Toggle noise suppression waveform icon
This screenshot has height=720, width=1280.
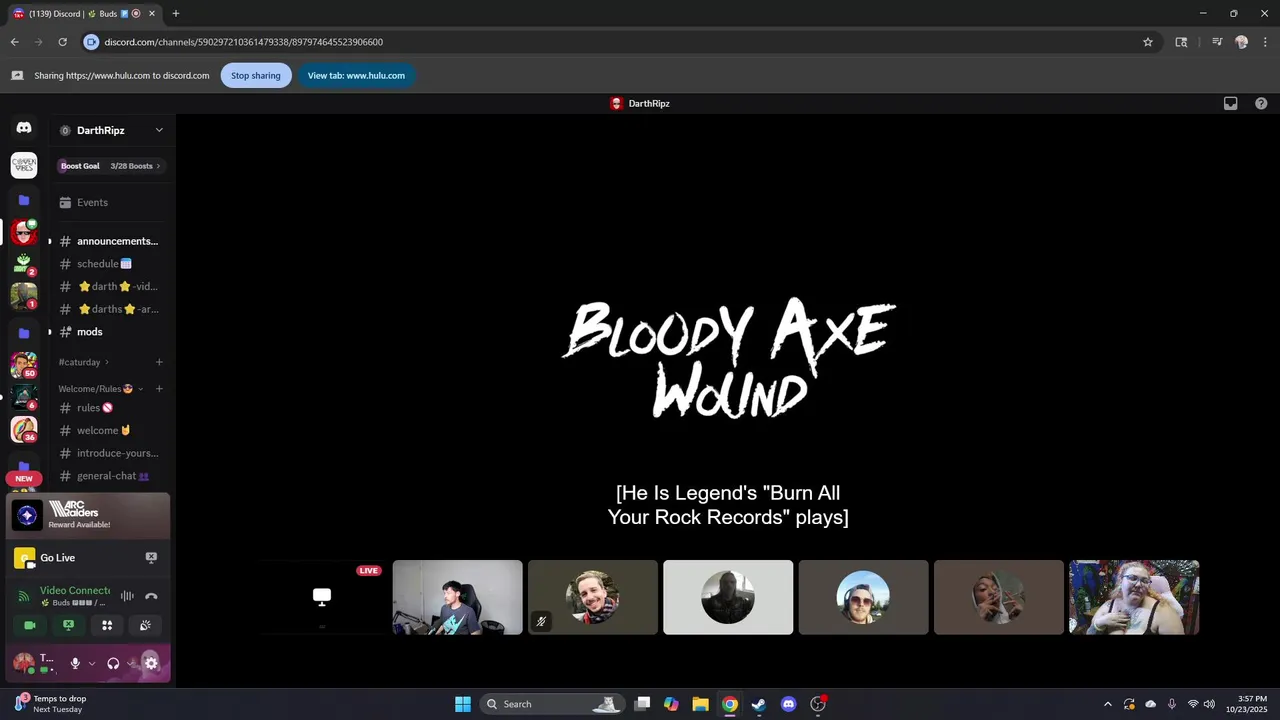click(x=127, y=596)
